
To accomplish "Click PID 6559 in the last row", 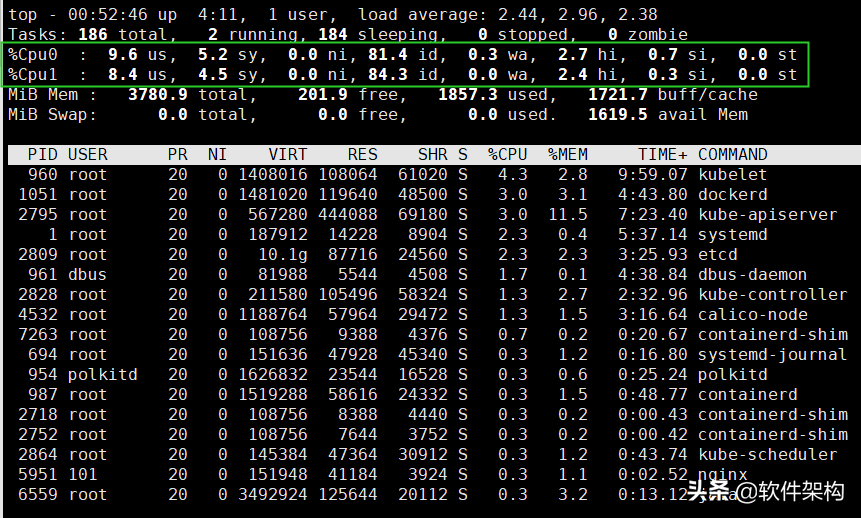I will point(37,494).
